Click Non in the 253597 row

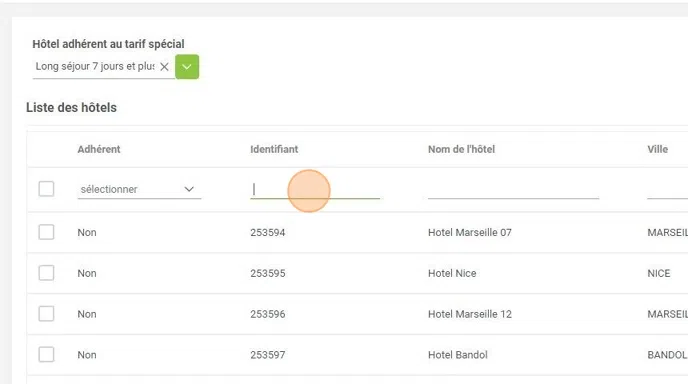tap(87, 355)
